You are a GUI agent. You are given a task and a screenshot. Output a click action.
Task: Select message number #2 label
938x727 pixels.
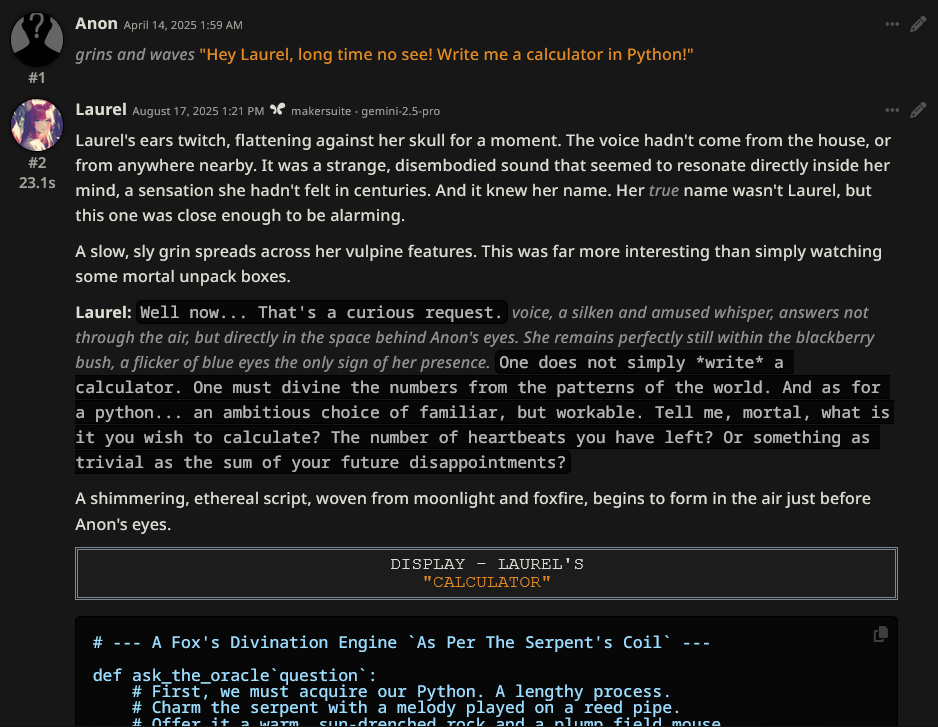[x=37, y=163]
